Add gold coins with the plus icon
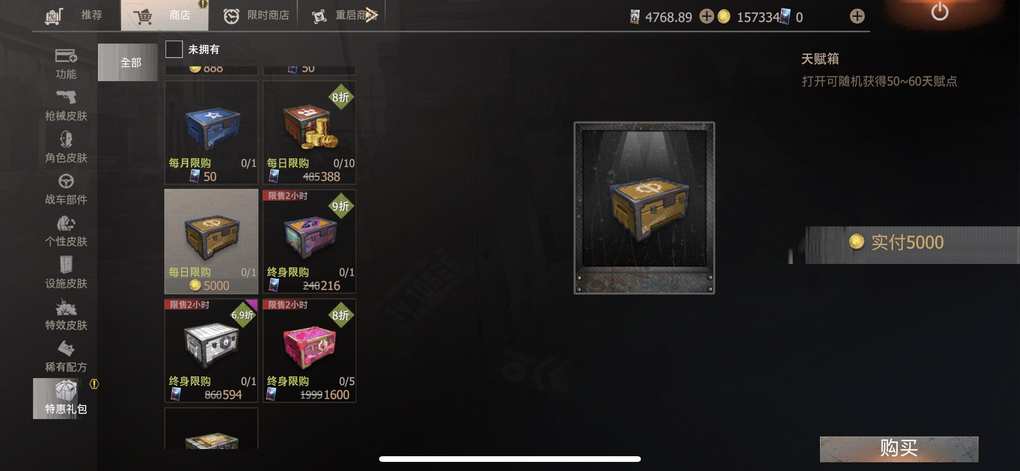Screen dimensions: 1020x471 (x=706, y=17)
